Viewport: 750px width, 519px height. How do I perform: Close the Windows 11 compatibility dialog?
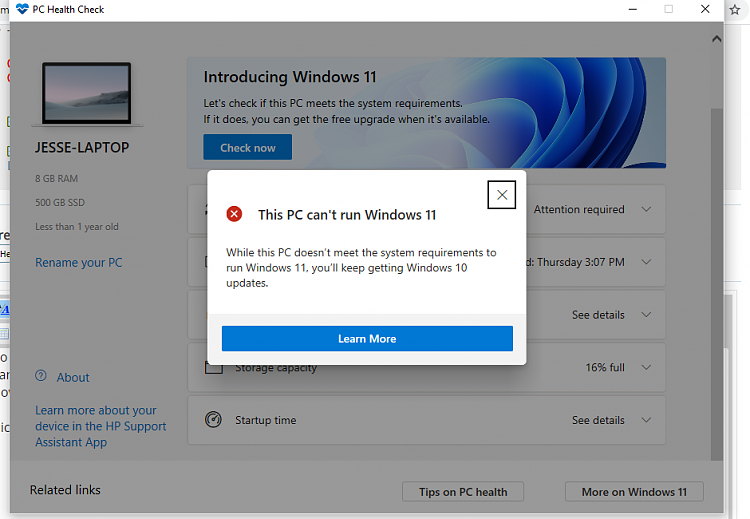coord(502,195)
